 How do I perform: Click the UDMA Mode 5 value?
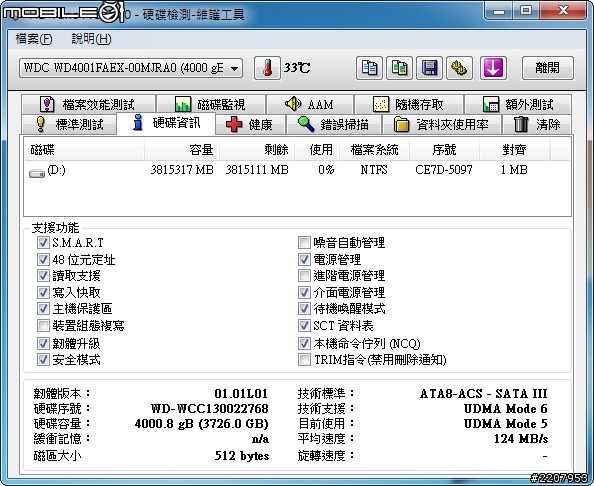click(506, 423)
